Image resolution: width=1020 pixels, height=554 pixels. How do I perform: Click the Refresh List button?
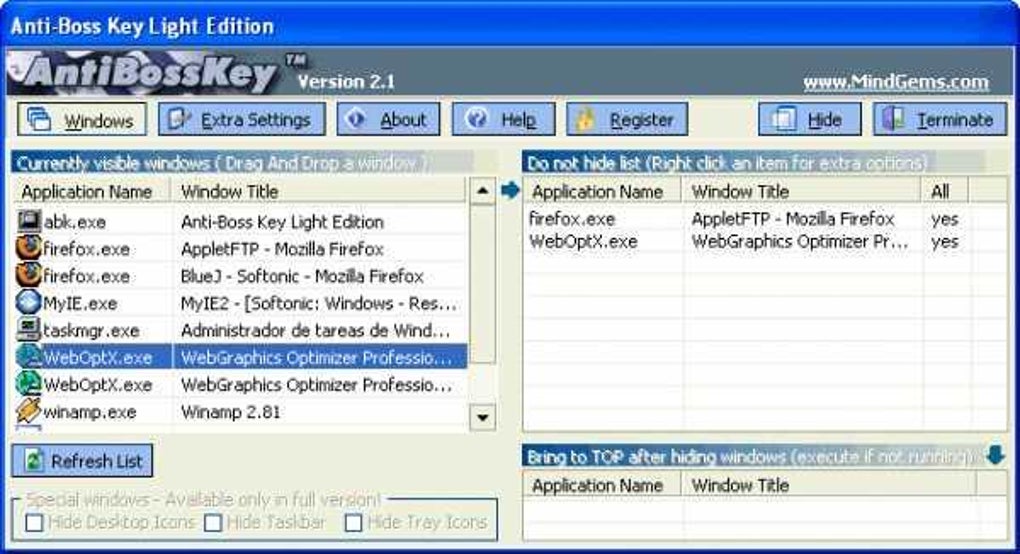[x=83, y=461]
